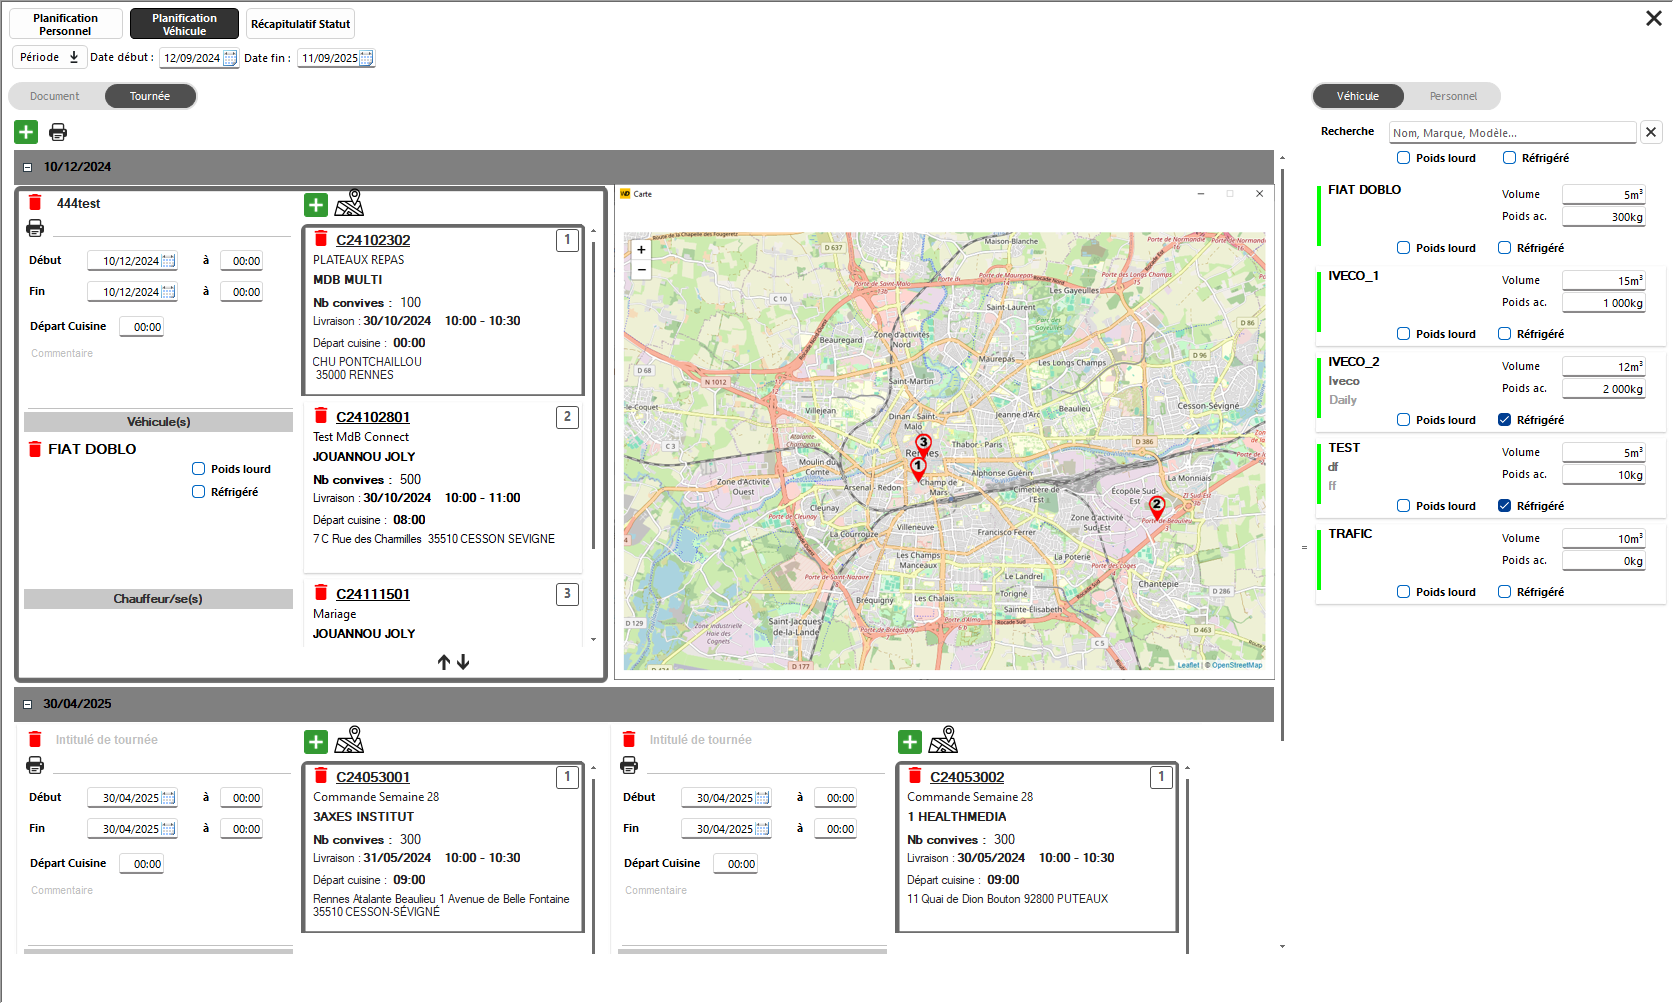Image resolution: width=1674 pixels, height=1004 pixels.
Task: Open the order link C24053002
Action: [x=966, y=777]
